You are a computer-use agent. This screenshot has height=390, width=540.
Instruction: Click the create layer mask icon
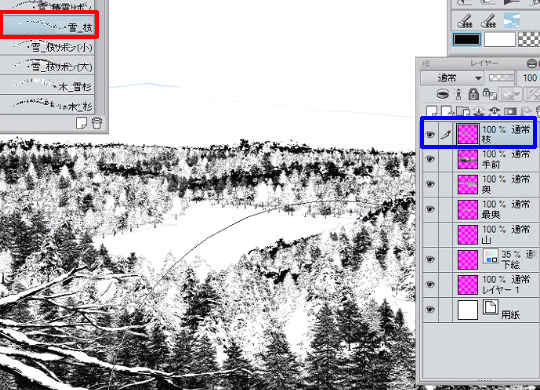point(510,111)
